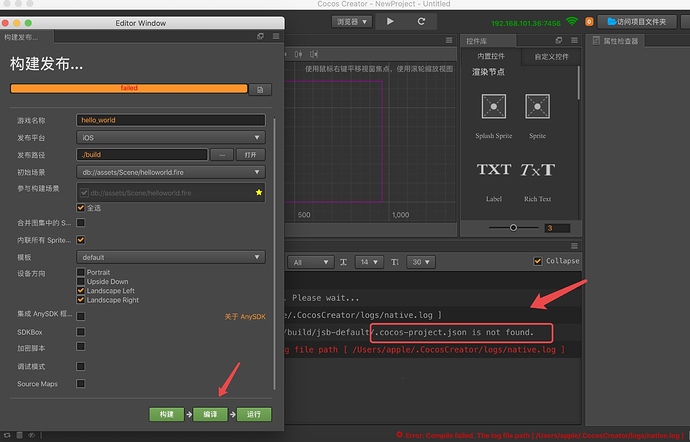690x442 pixels.
Task: Click the browse path ellipsis button
Action: point(222,155)
